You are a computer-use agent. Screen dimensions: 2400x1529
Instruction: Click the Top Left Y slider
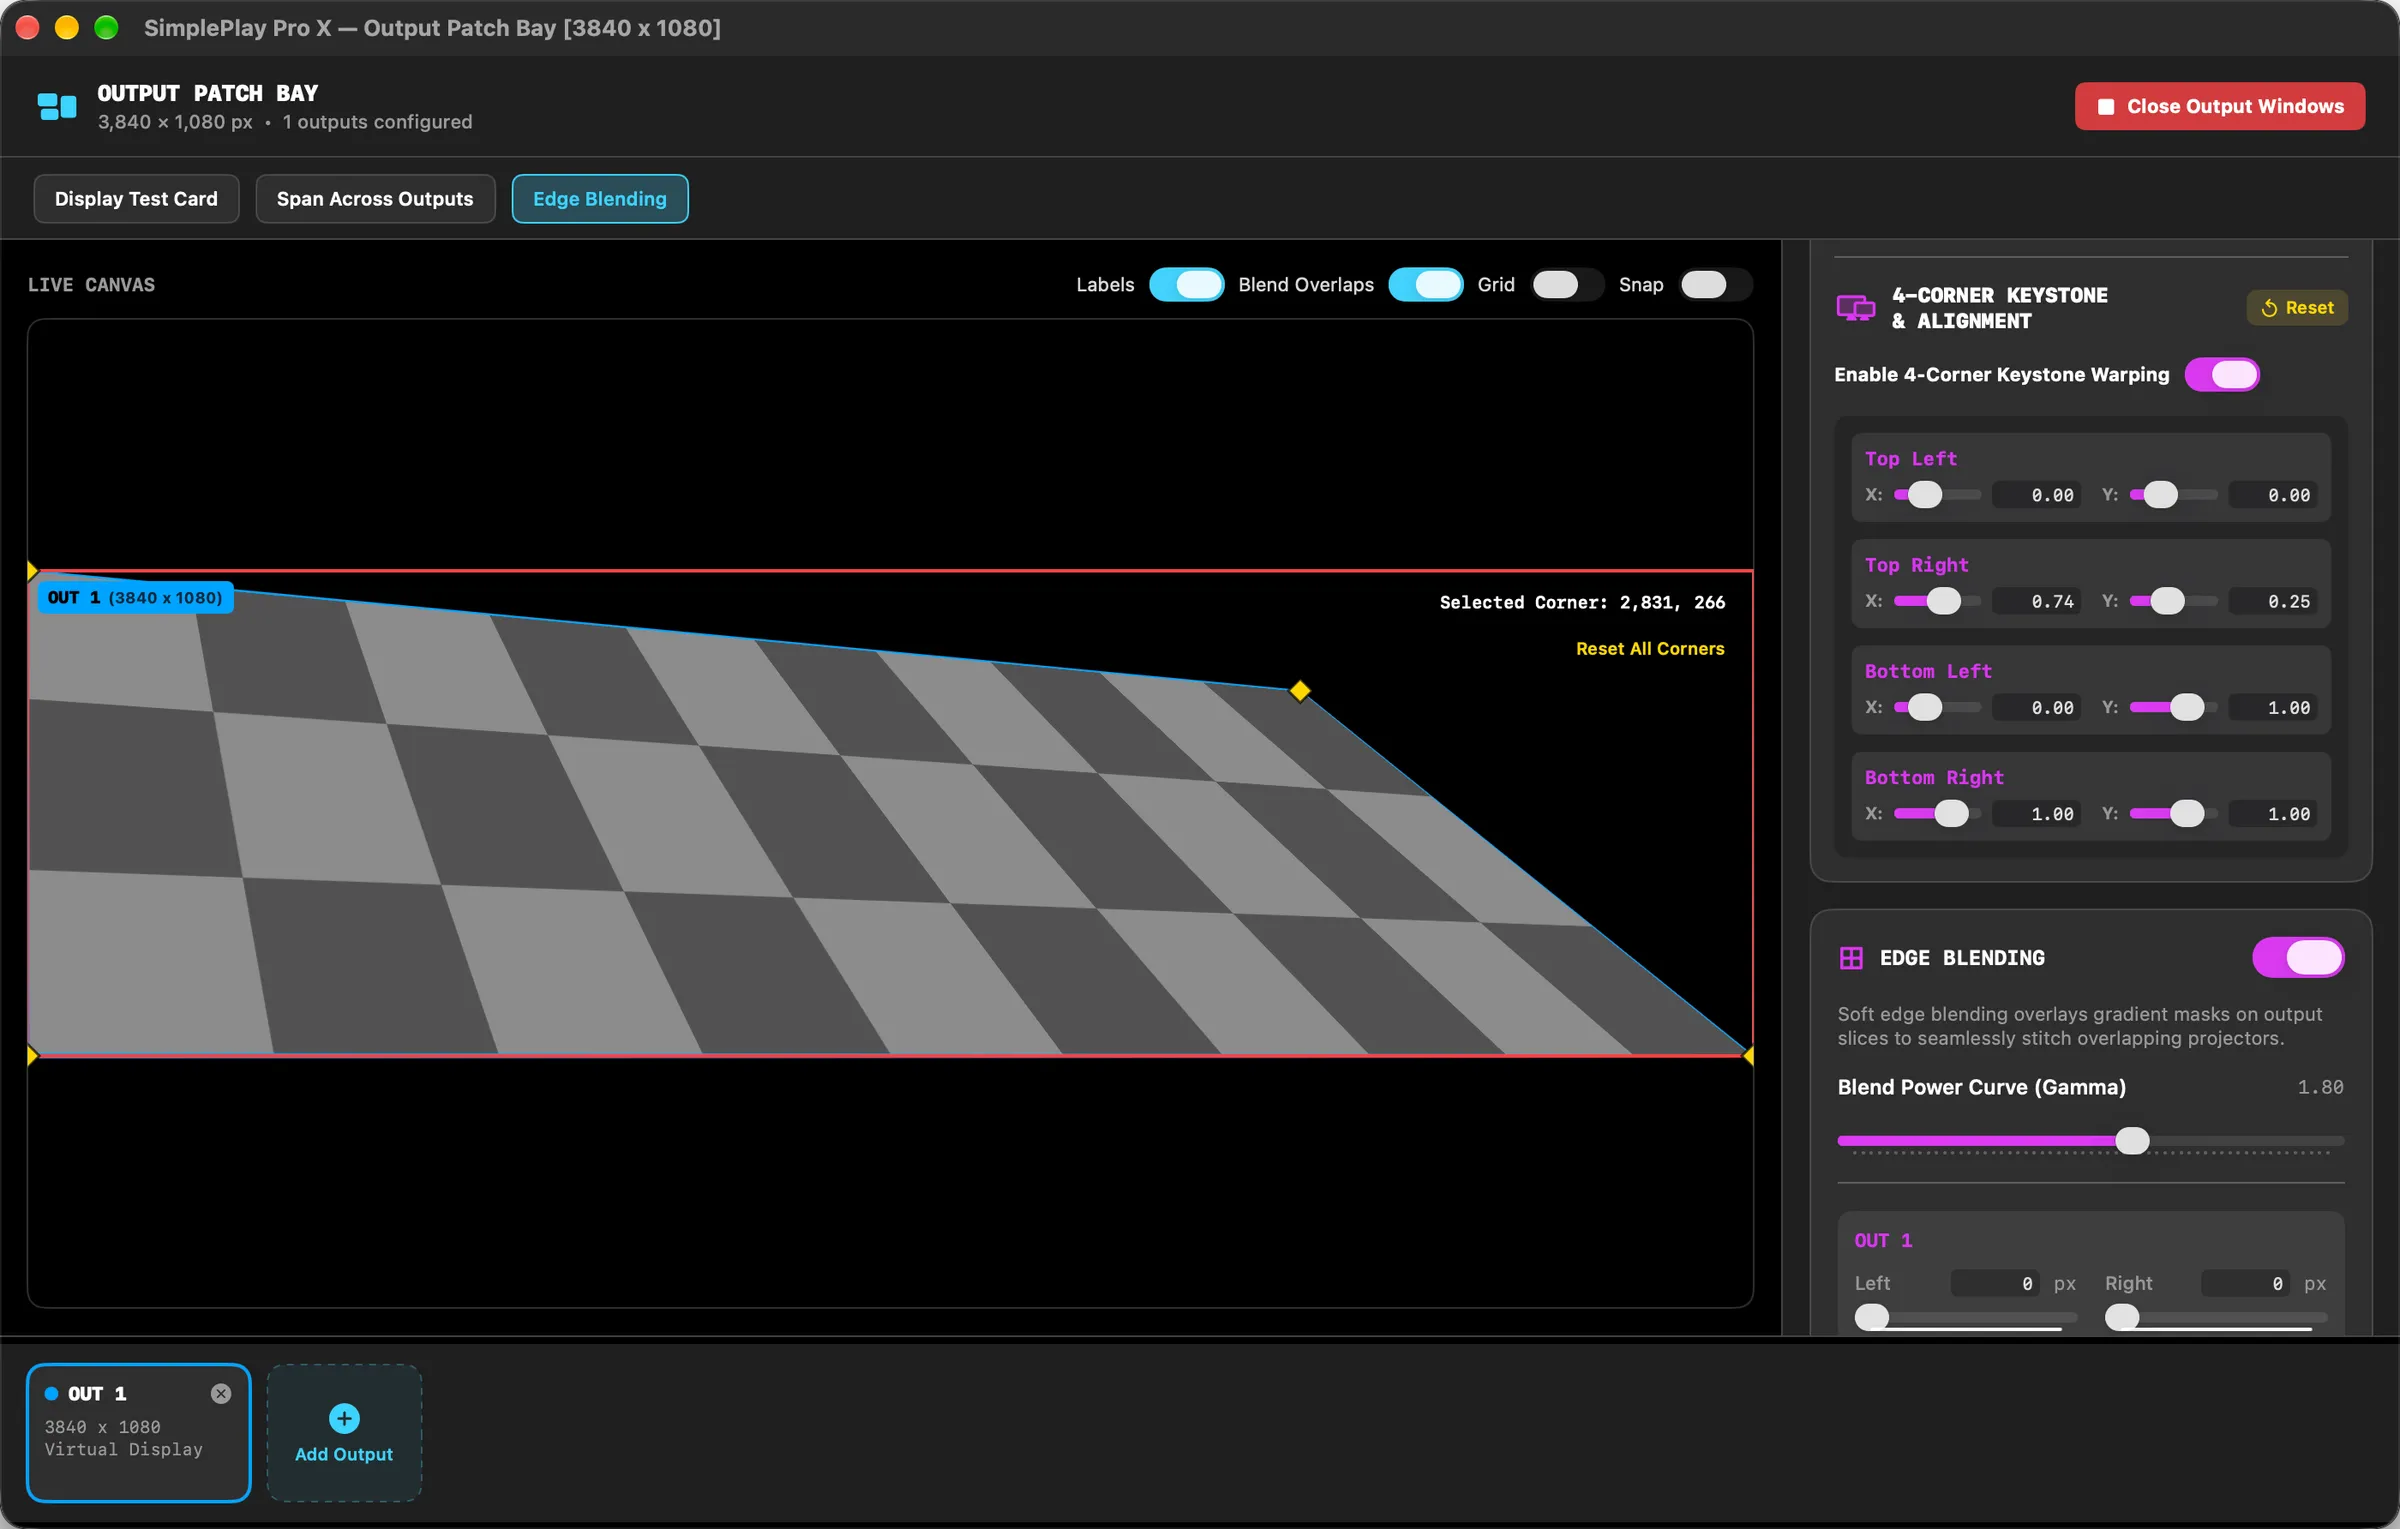(x=2173, y=495)
